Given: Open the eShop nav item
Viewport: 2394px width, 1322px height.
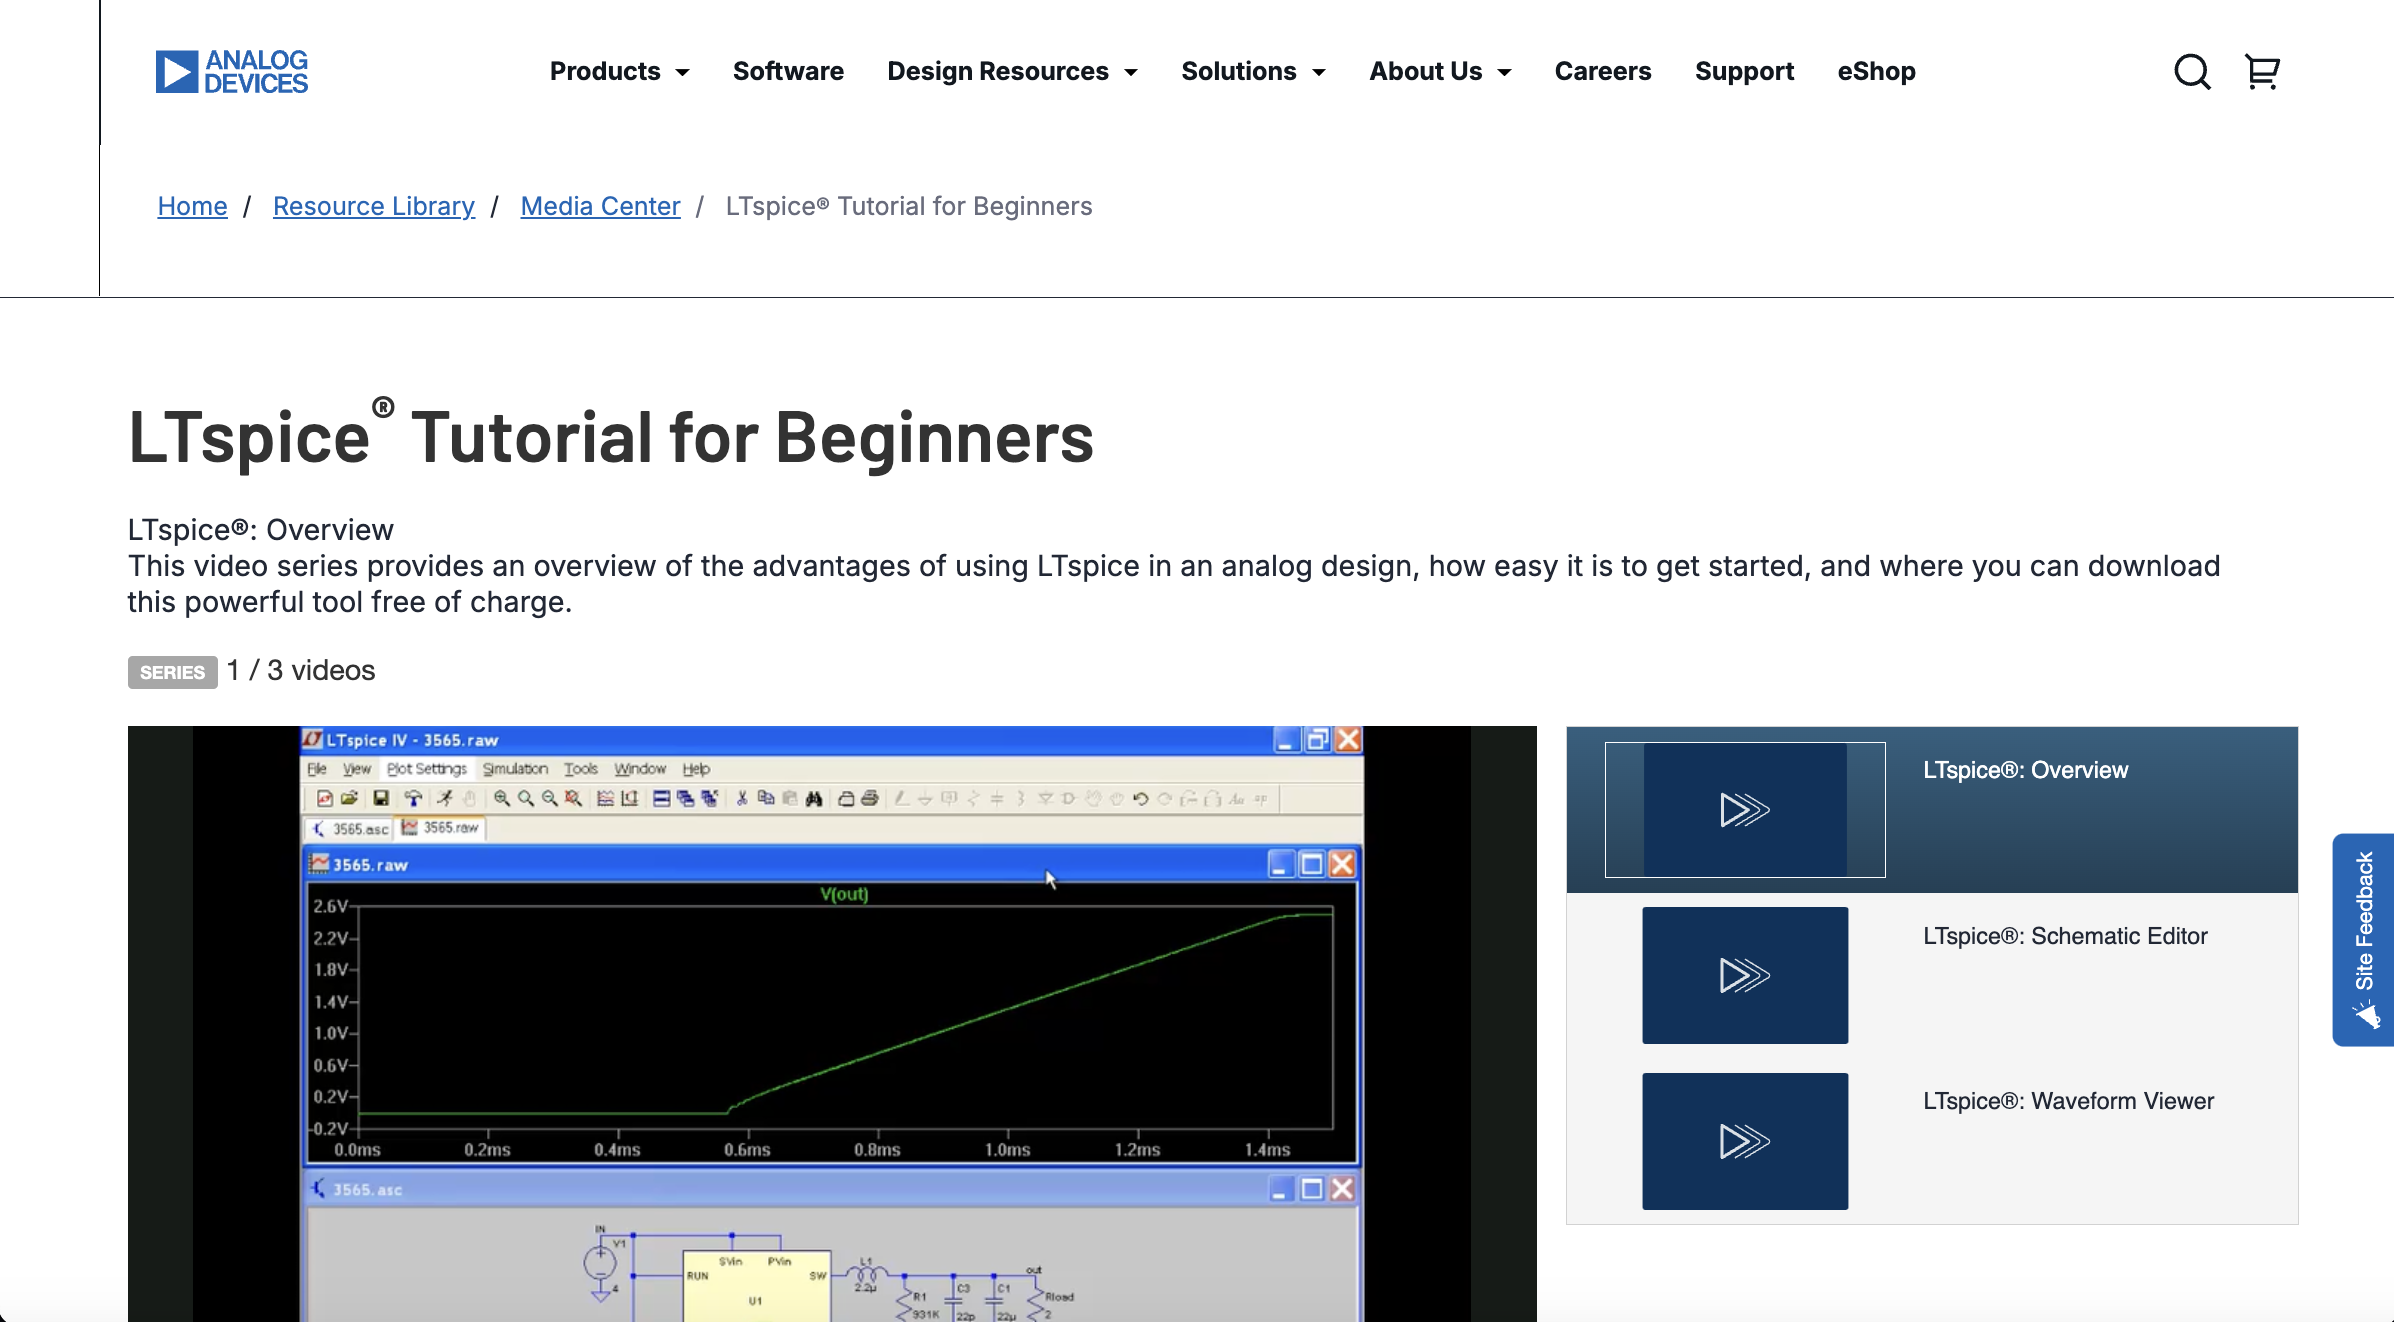Looking at the screenshot, I should [1876, 71].
